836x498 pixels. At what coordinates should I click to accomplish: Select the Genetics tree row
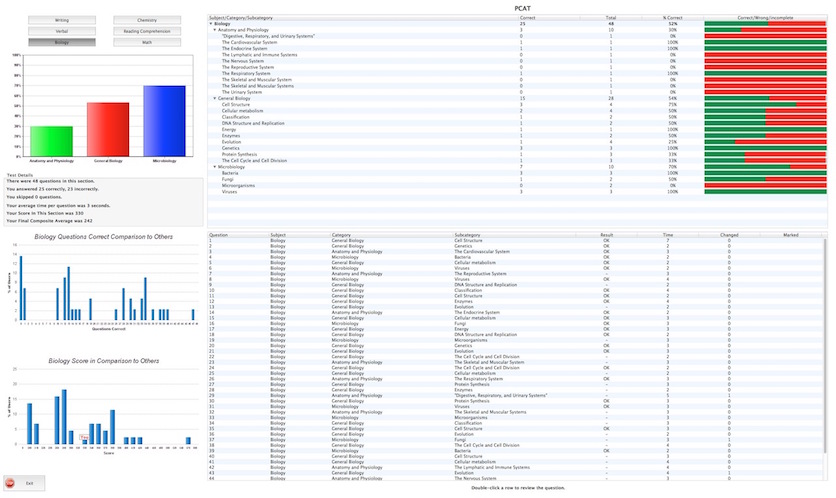pyautogui.click(x=517, y=148)
